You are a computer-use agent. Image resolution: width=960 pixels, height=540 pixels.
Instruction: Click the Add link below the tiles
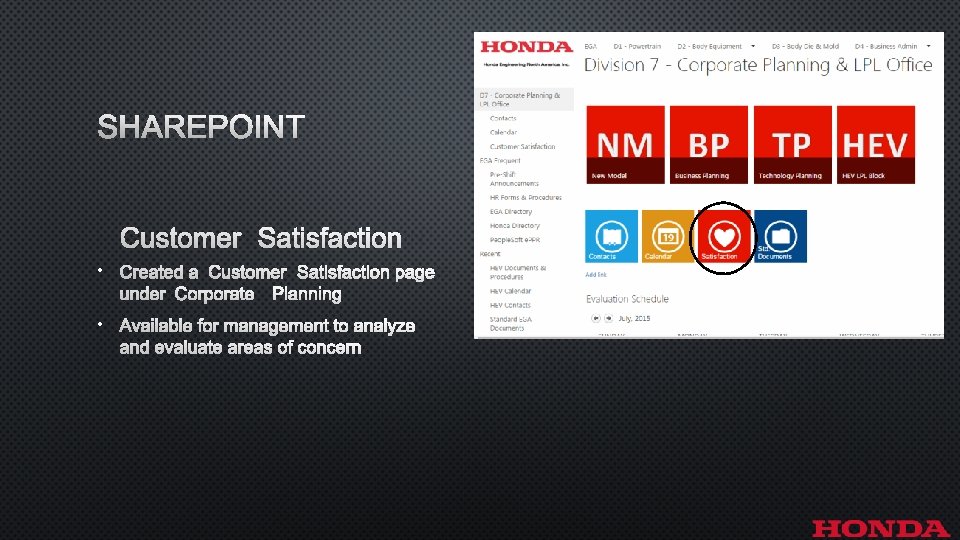[596, 275]
